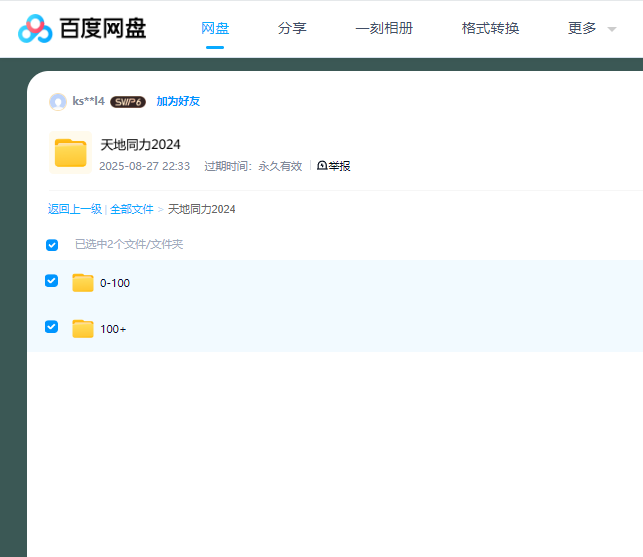The image size is (643, 557).
Task: Click the 加为好友 link
Action: click(178, 101)
